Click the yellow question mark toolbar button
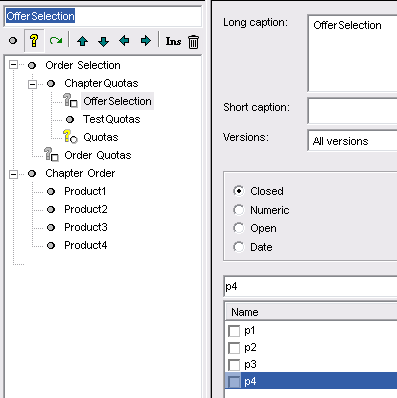Screen dimensions: 397x398 pos(34,41)
